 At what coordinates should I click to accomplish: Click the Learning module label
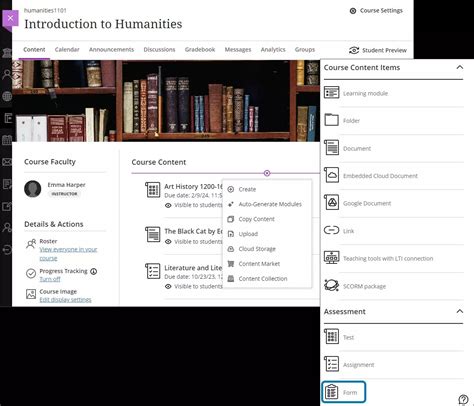coord(365,93)
